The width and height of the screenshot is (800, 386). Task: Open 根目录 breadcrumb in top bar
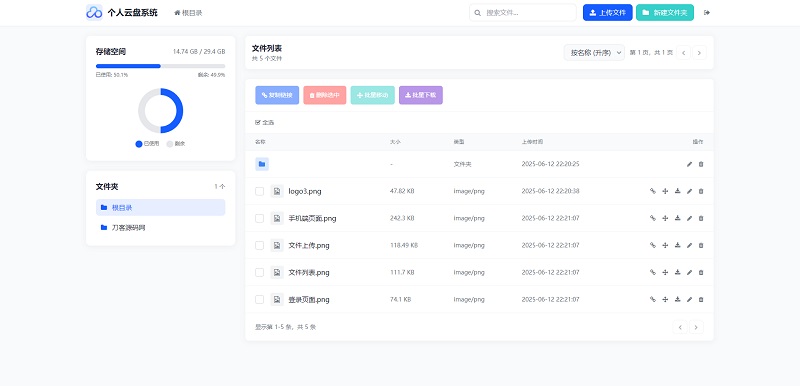[x=188, y=13]
